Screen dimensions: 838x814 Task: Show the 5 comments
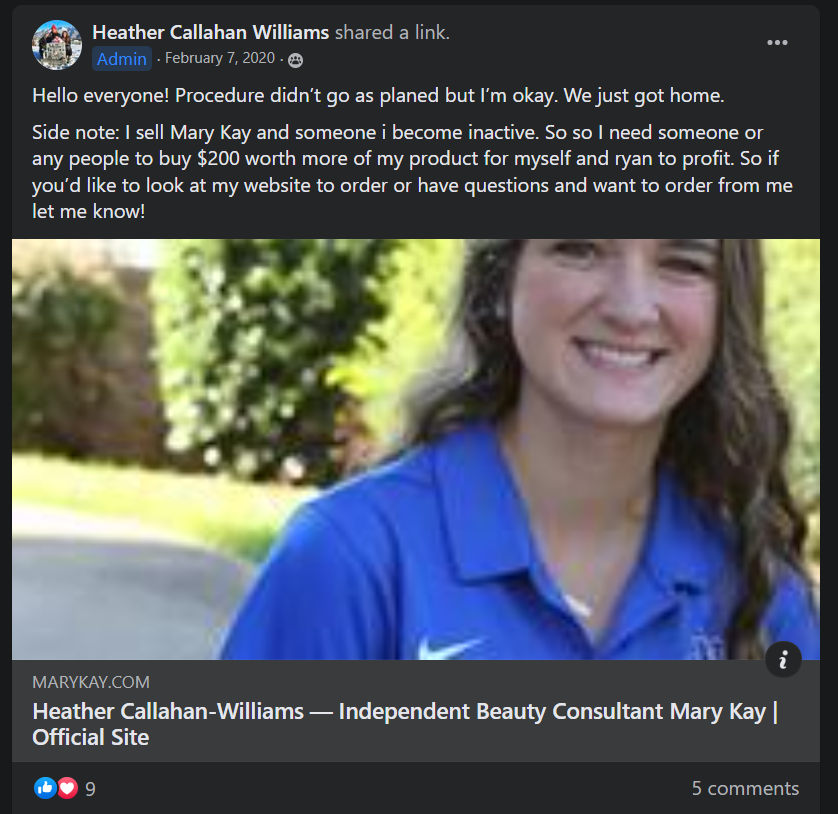coord(745,788)
